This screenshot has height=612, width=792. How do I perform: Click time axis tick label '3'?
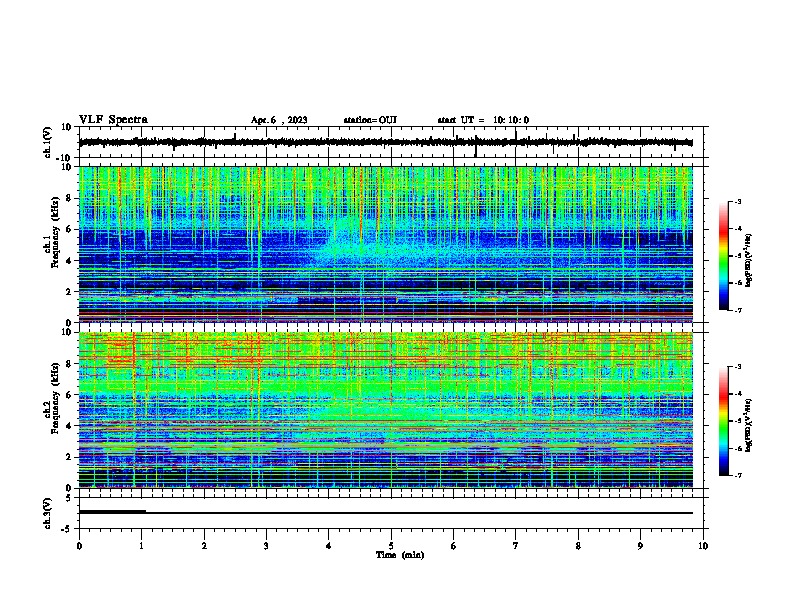point(266,546)
